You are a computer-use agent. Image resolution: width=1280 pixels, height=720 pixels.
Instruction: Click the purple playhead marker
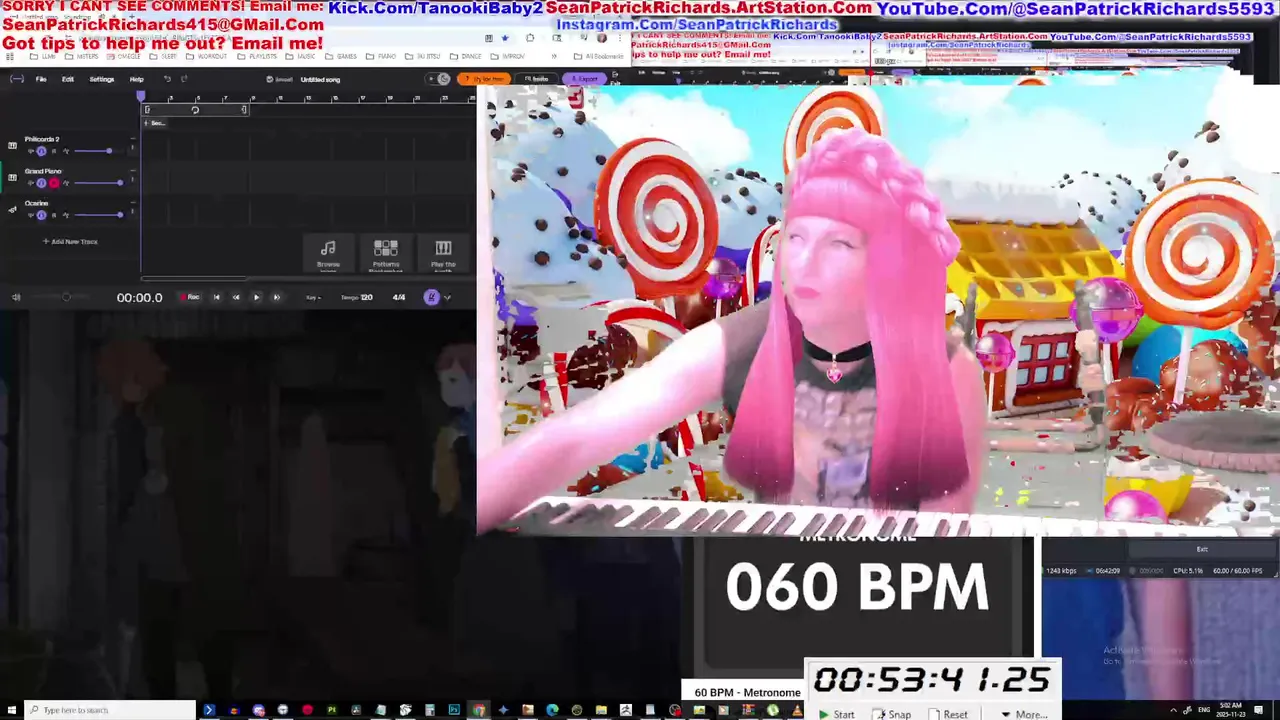click(x=141, y=97)
